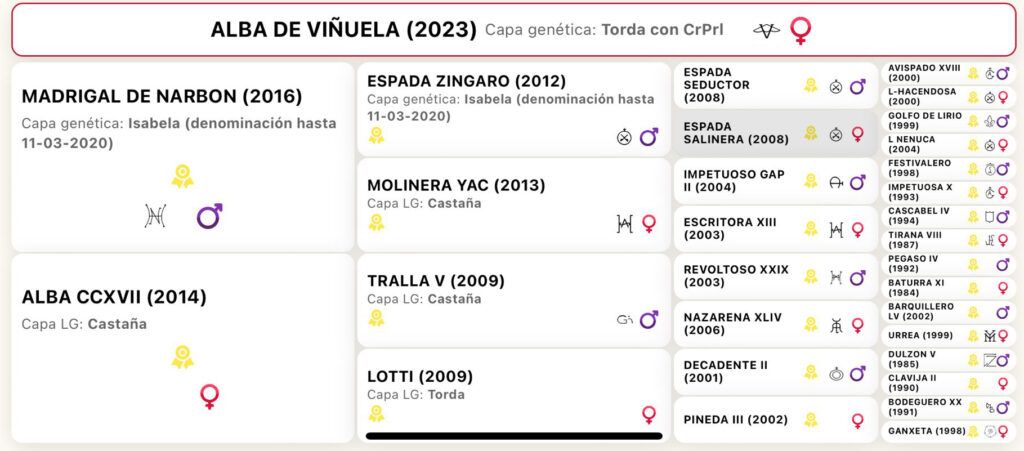
Task: Click the female symbol beside Torda con CrPrl
Action: coord(801,31)
